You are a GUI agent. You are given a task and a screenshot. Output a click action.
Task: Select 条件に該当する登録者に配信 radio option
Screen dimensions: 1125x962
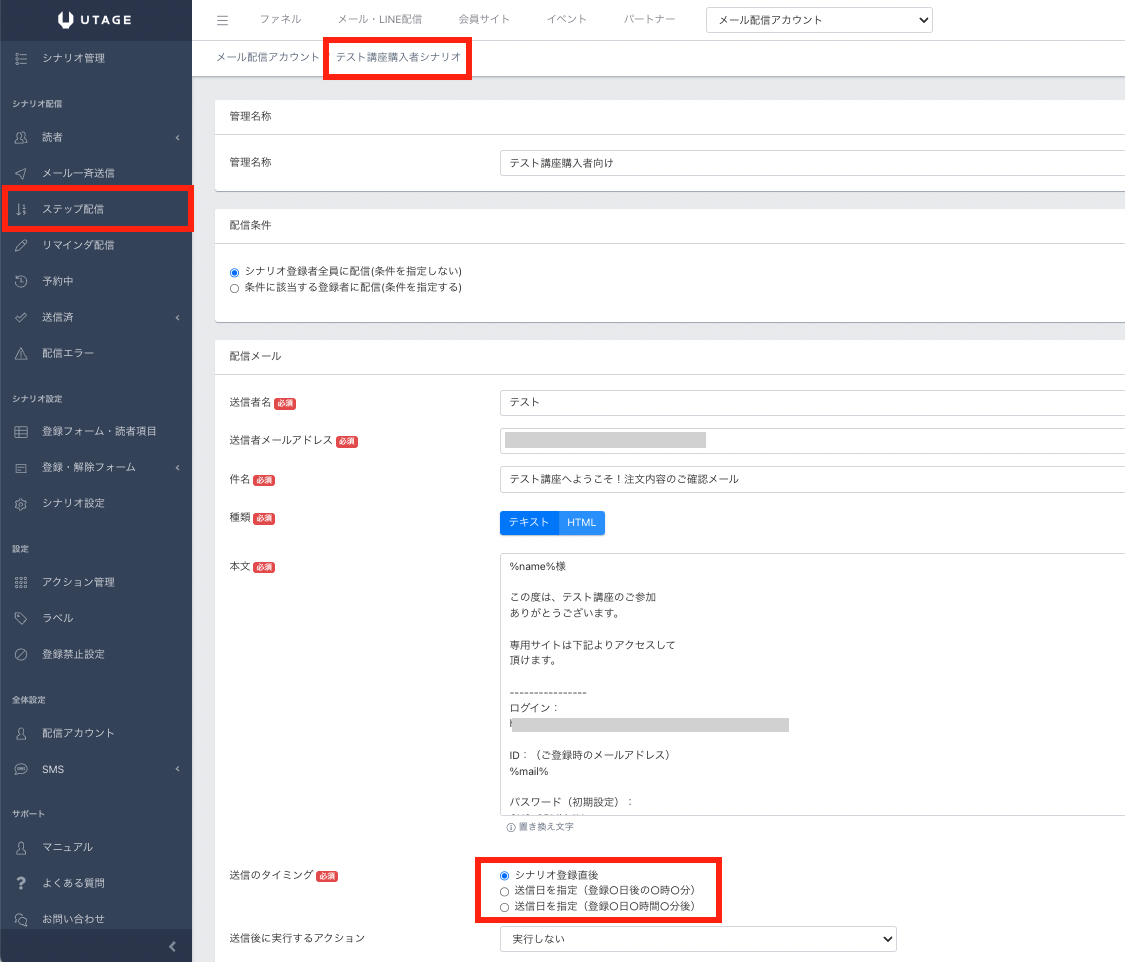[235, 288]
